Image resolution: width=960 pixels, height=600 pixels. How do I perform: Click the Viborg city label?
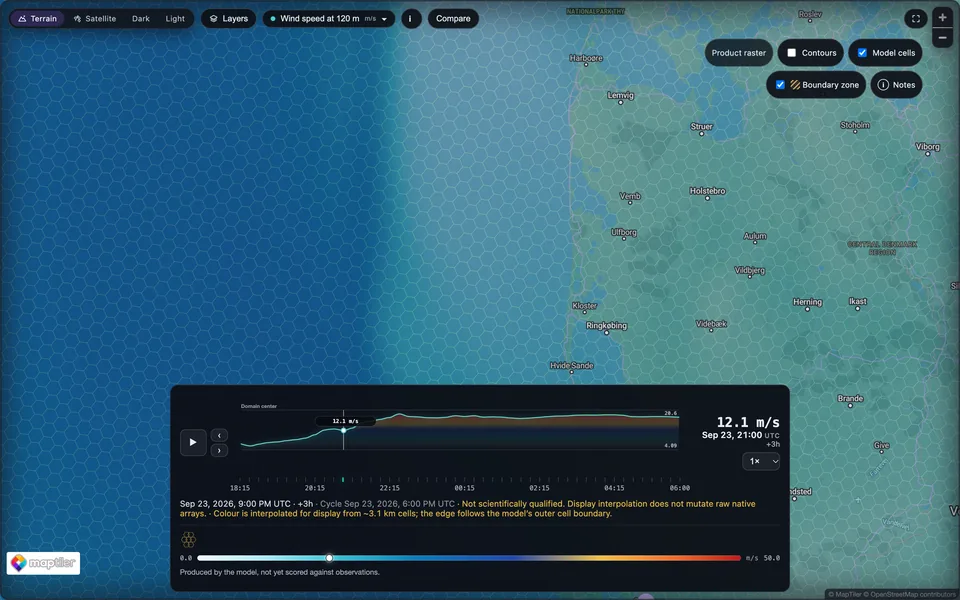[x=927, y=147]
